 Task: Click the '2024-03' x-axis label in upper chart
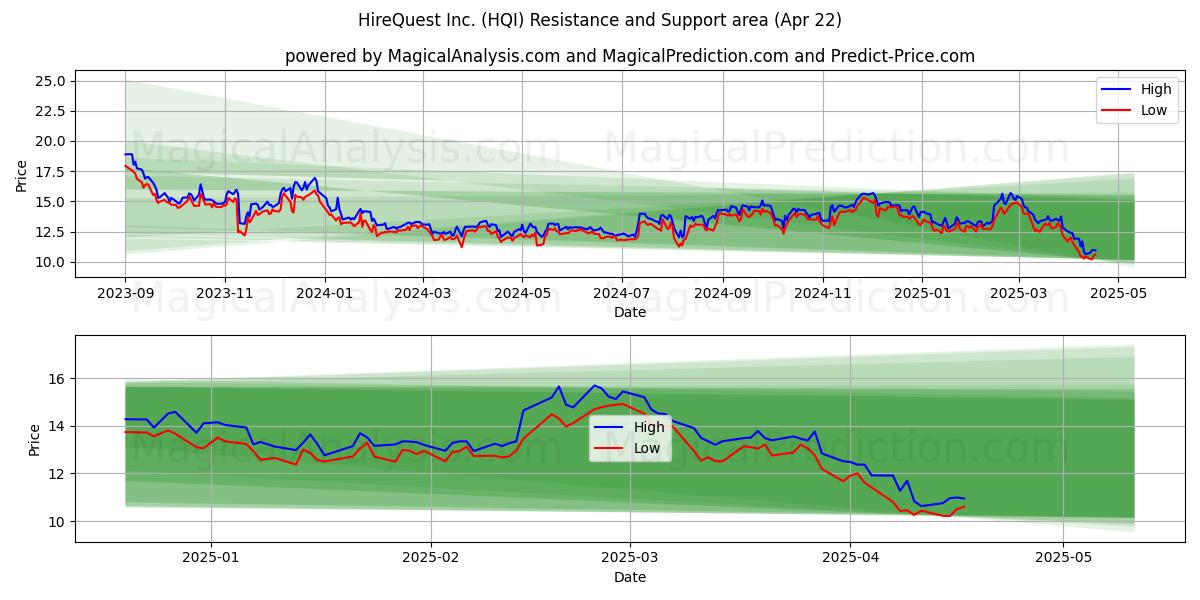pos(422,294)
